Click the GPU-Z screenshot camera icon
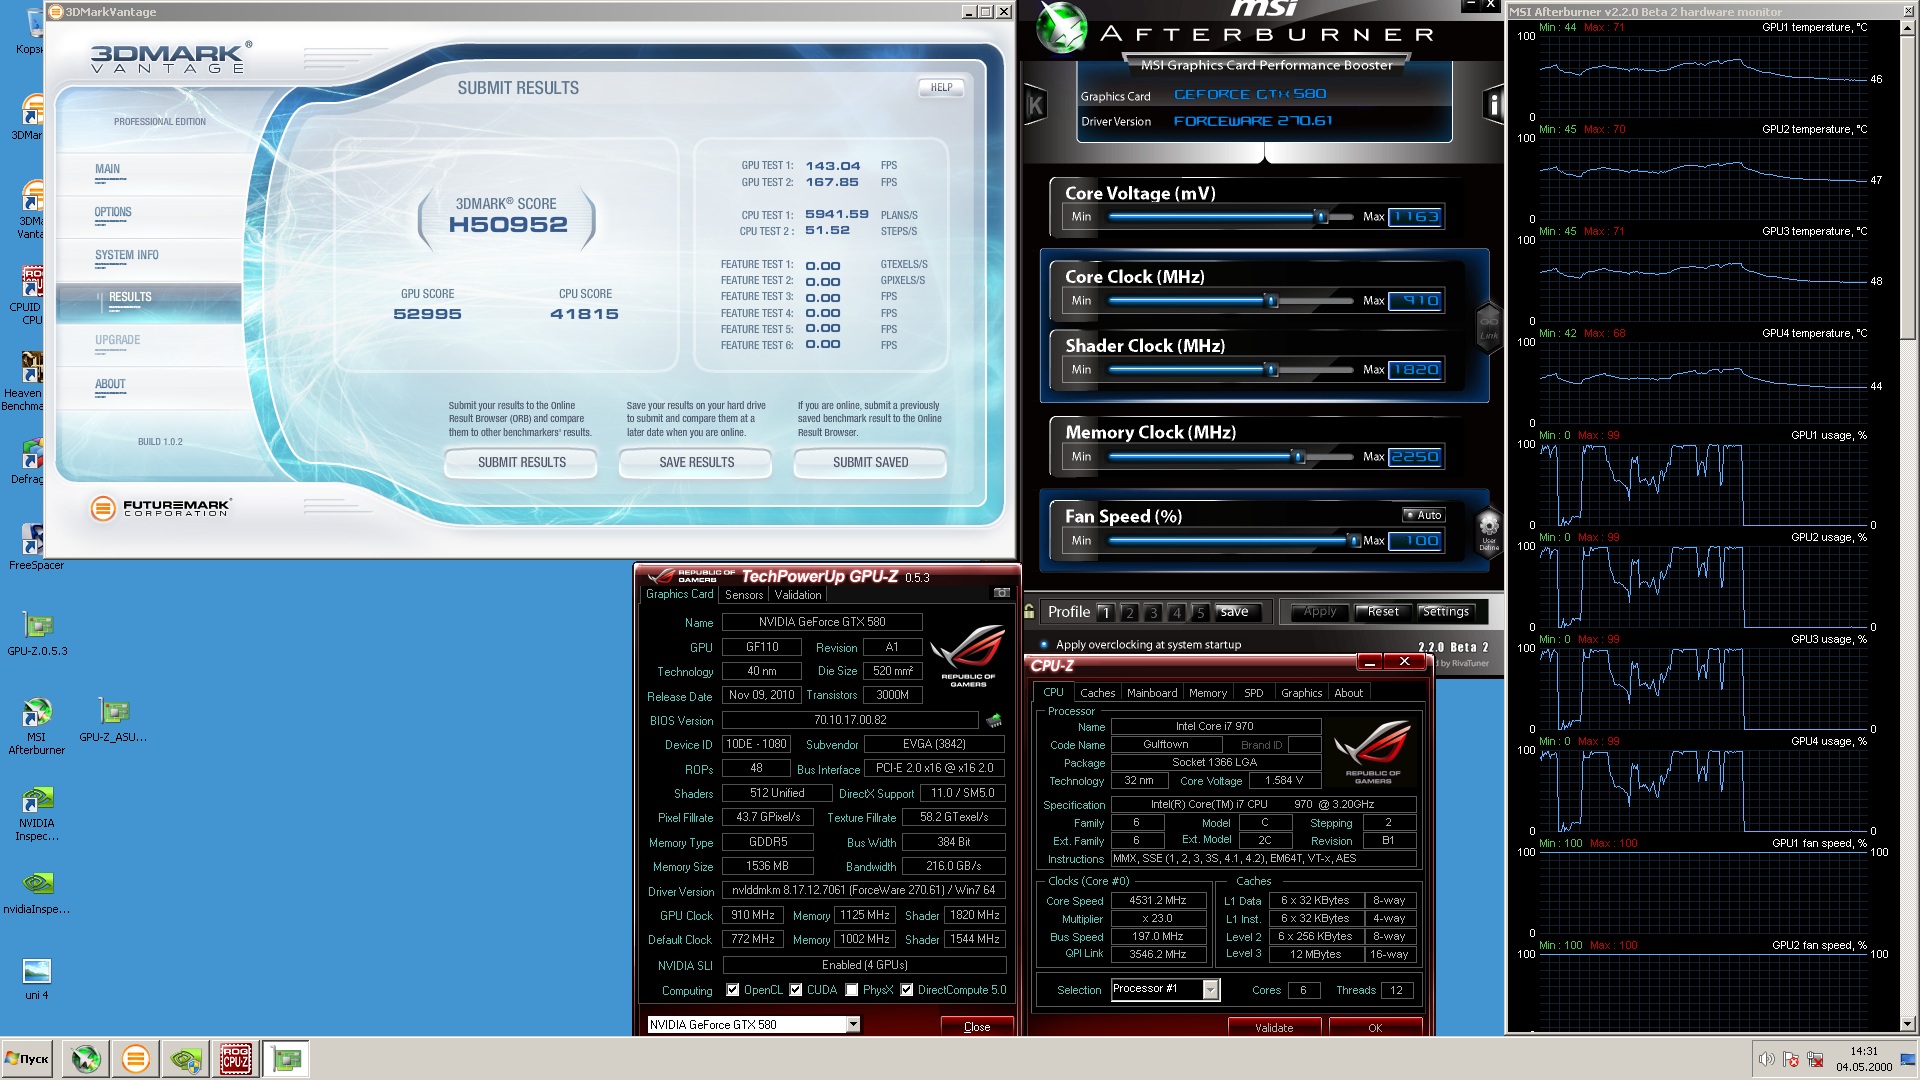Screen dimensions: 1920x1080 [x=1001, y=594]
